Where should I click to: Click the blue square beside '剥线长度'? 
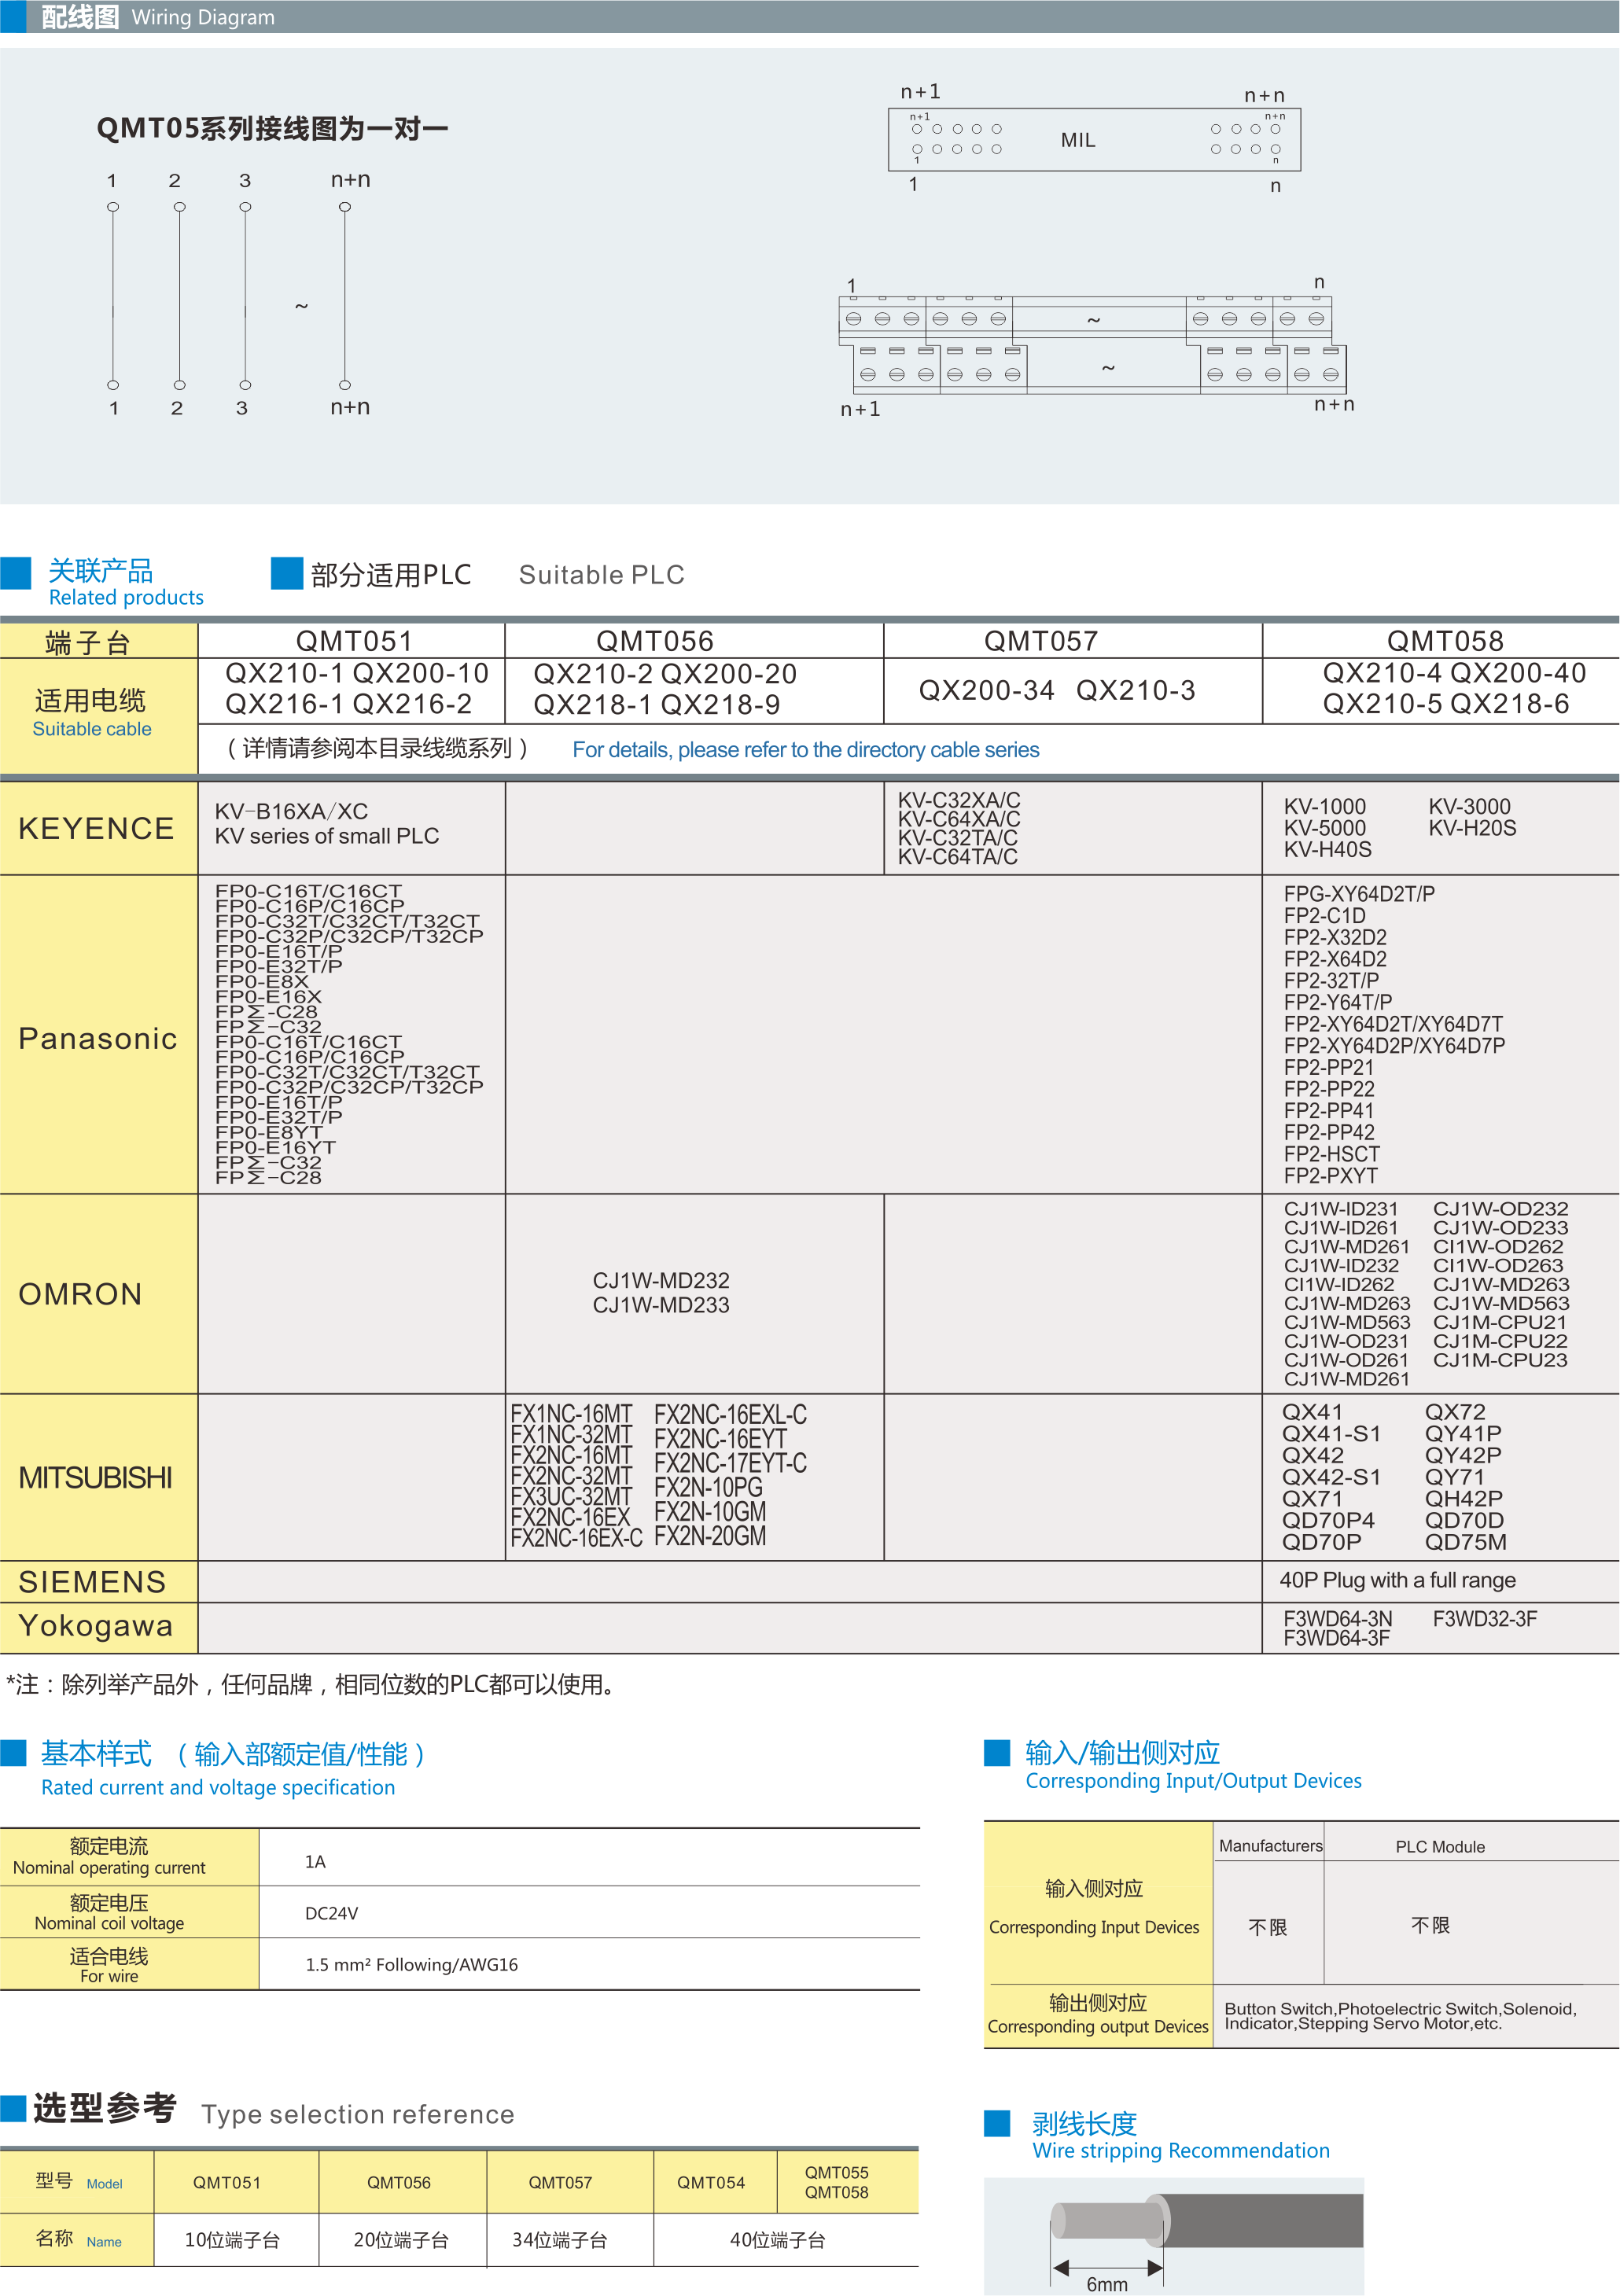point(997,2123)
